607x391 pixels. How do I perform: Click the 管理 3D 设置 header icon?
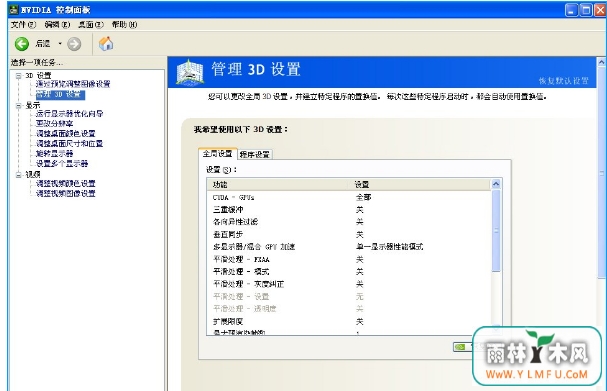click(x=190, y=72)
